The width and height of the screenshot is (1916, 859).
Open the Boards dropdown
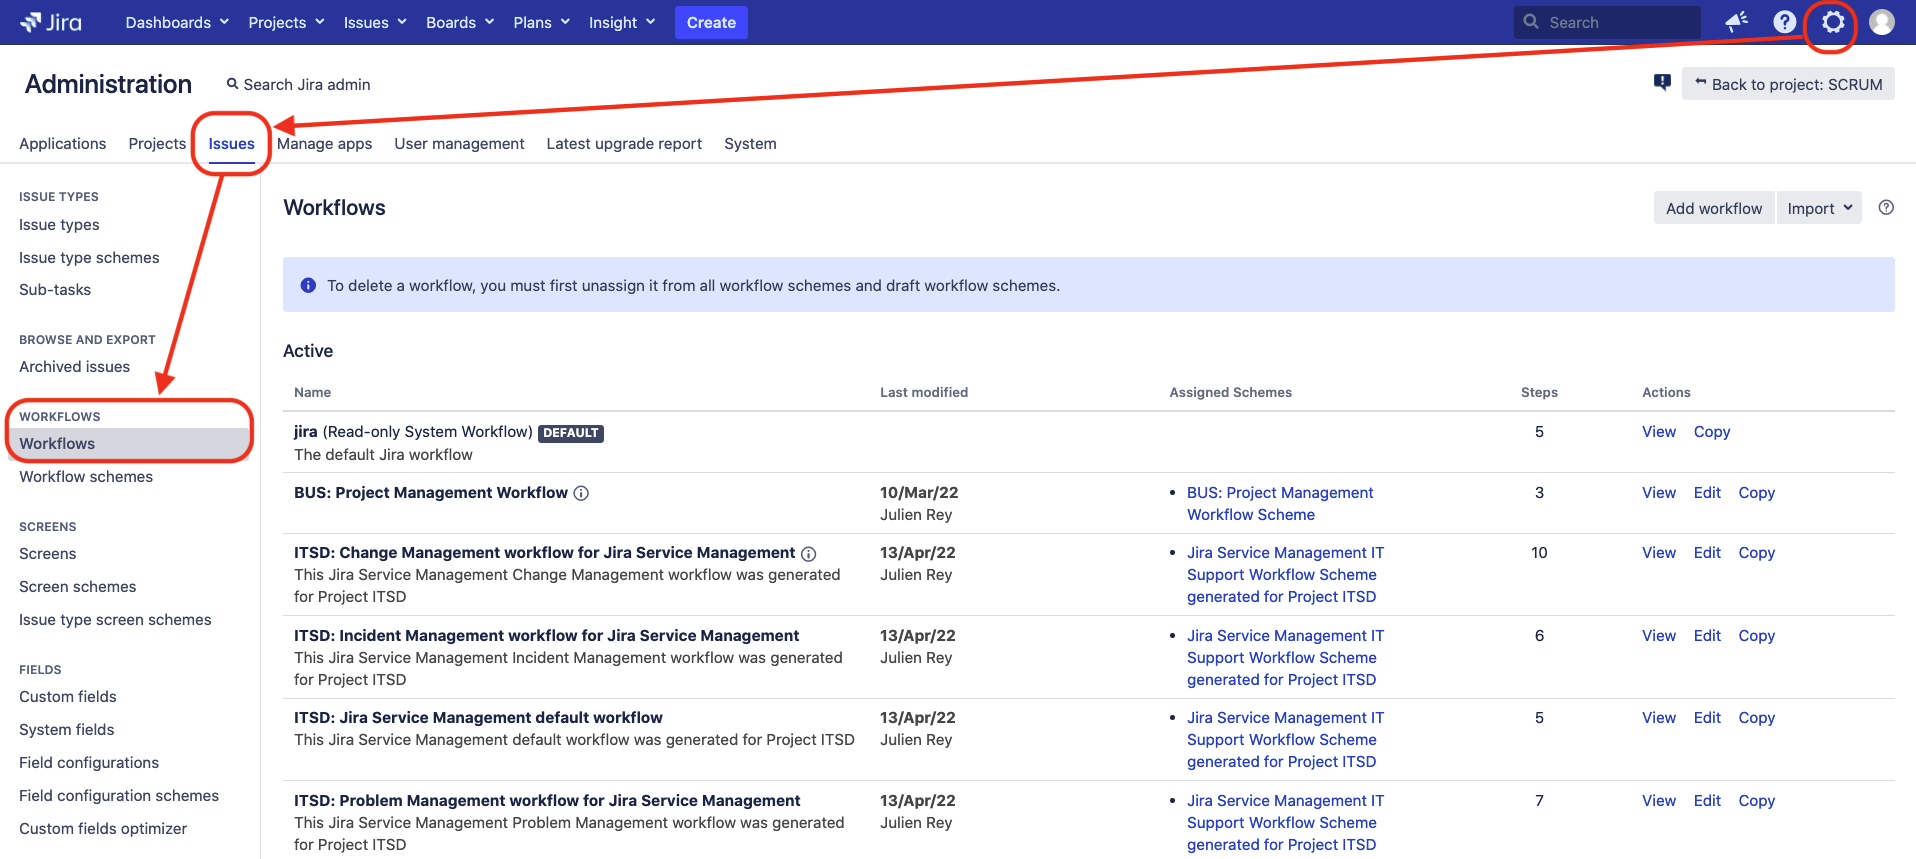[x=460, y=22]
